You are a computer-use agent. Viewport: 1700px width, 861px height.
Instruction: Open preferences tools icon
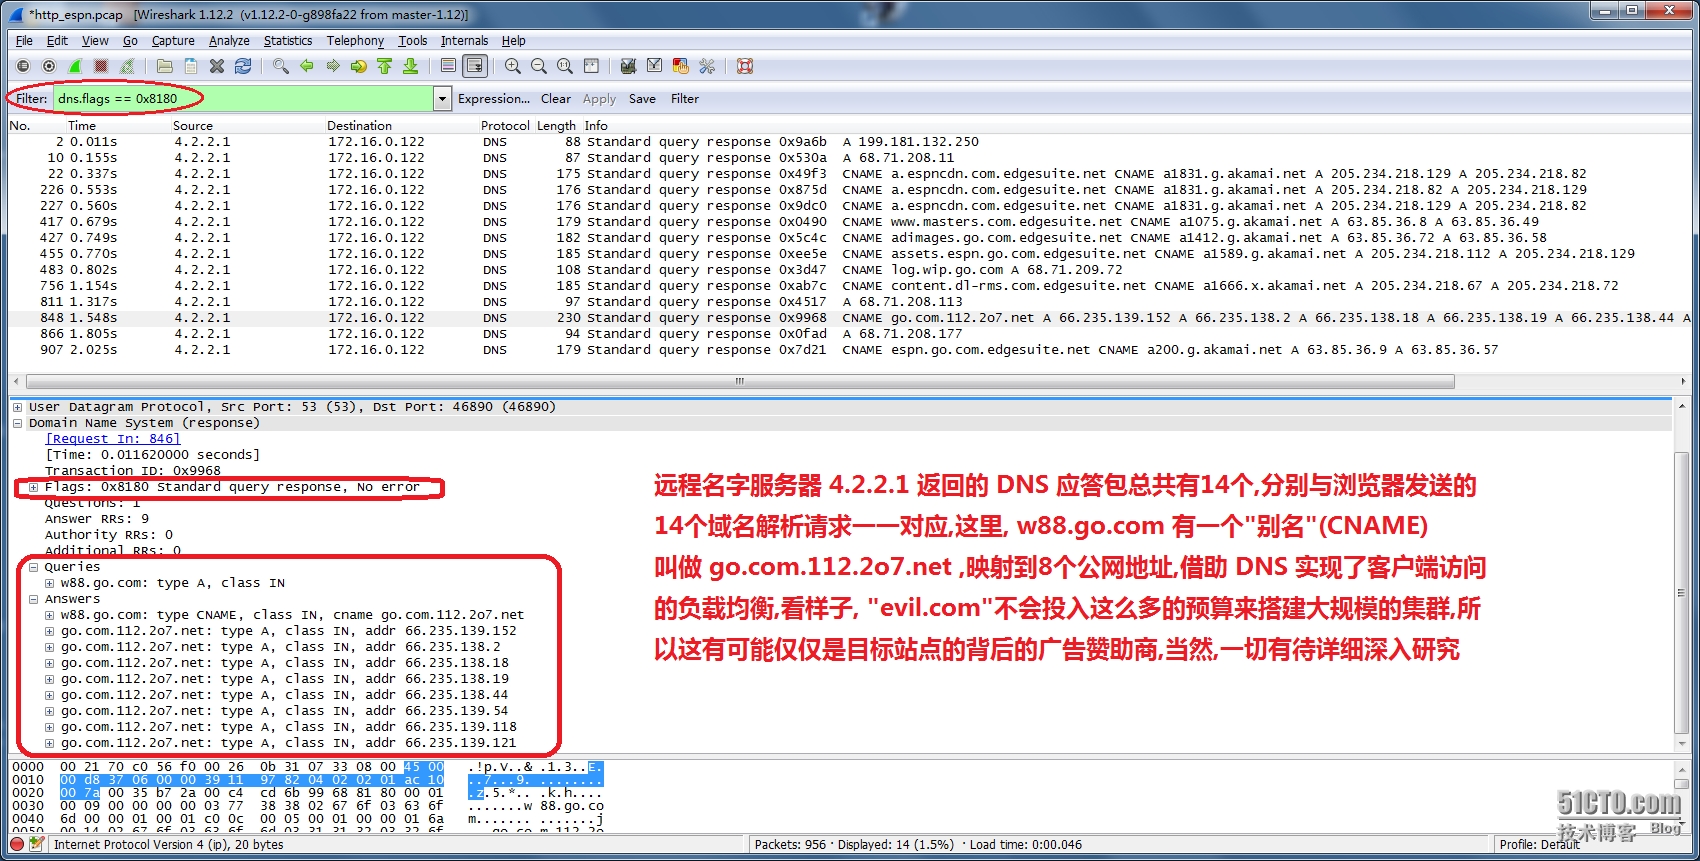coord(707,66)
